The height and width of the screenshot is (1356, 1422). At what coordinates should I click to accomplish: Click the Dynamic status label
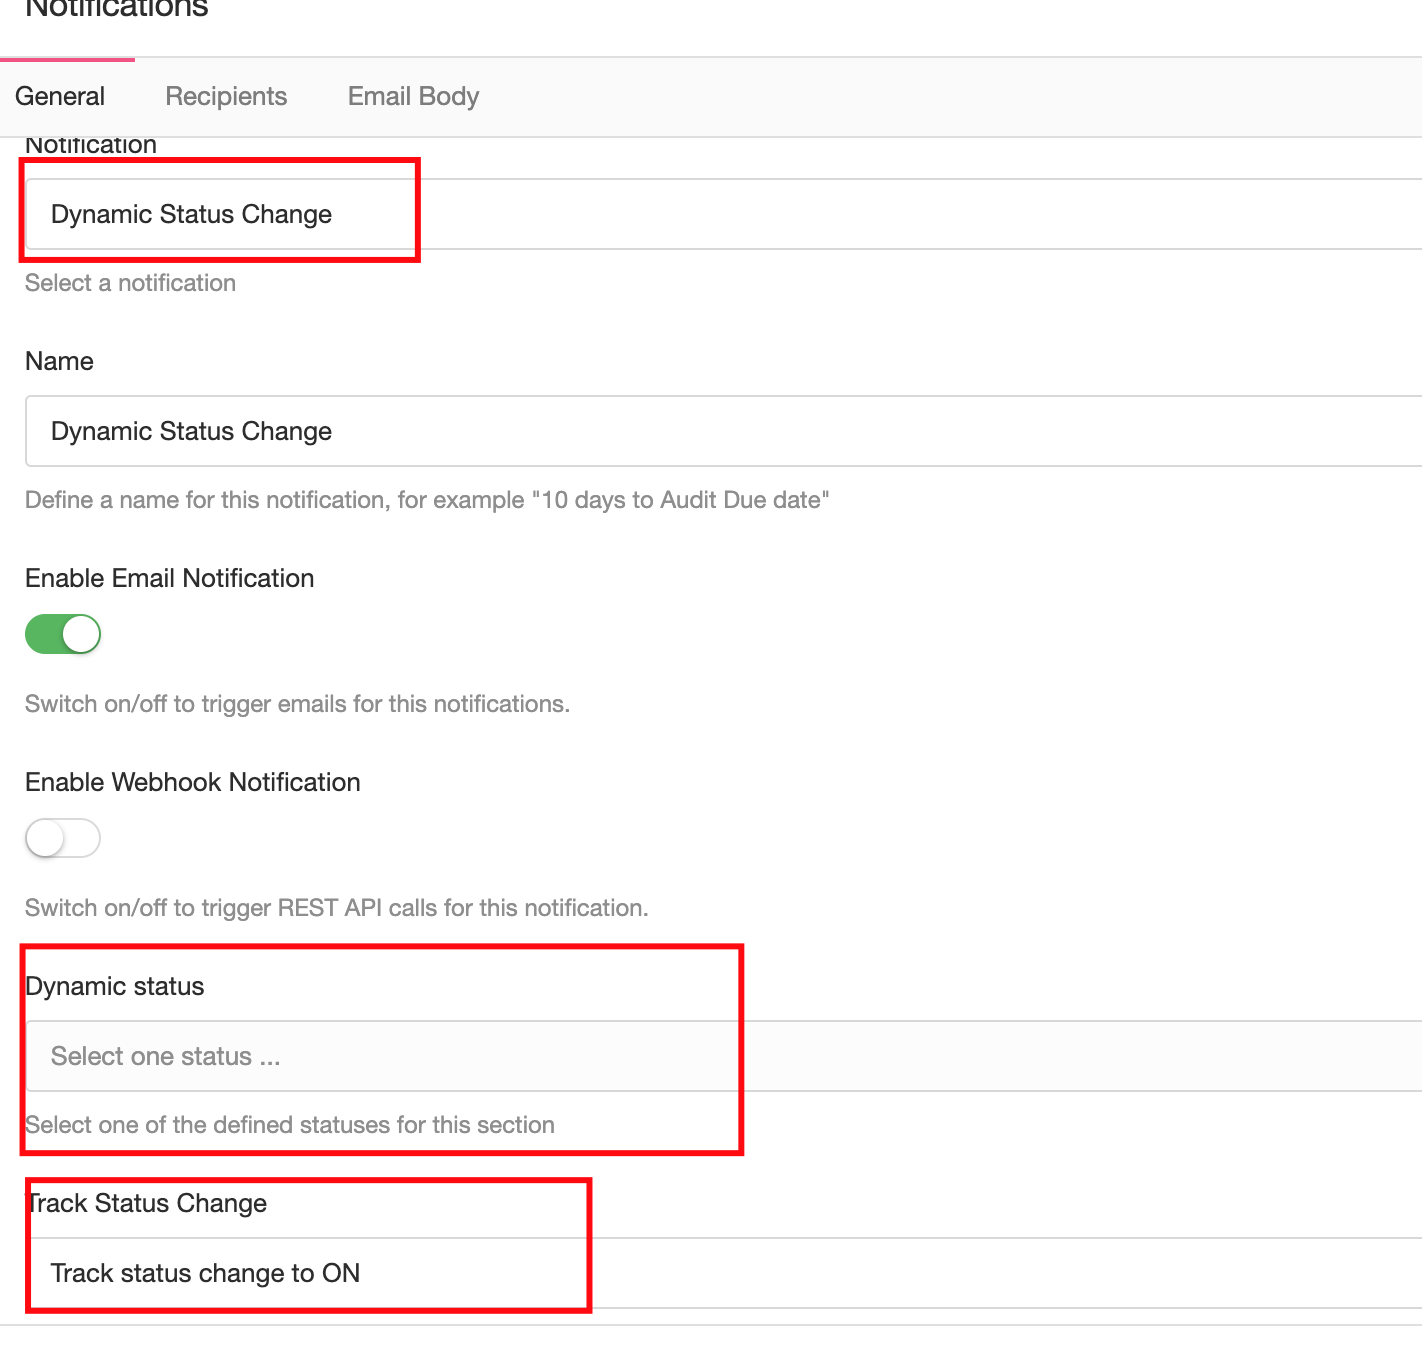[115, 987]
